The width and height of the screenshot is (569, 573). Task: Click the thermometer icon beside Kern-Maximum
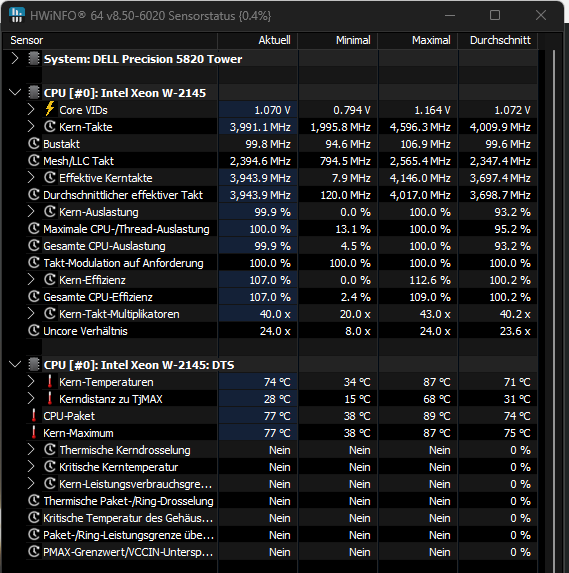click(34, 432)
